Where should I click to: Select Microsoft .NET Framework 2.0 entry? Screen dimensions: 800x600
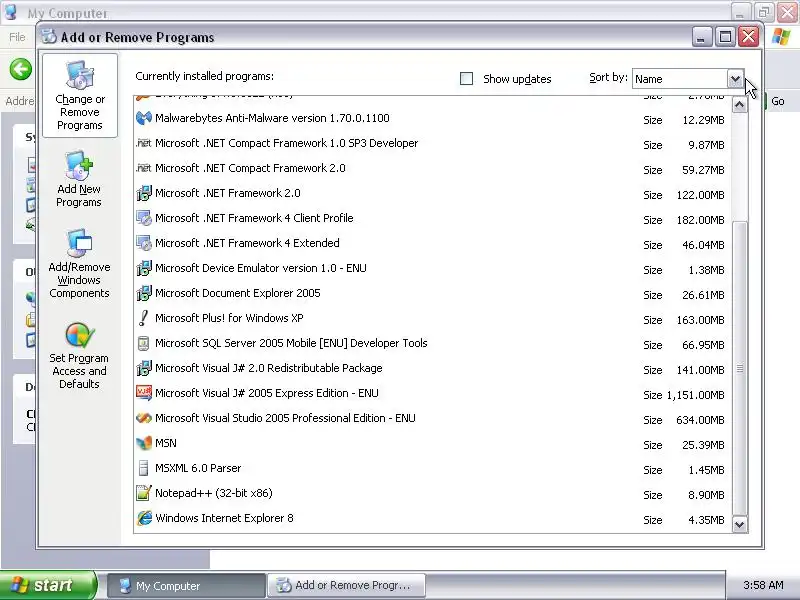click(x=433, y=194)
